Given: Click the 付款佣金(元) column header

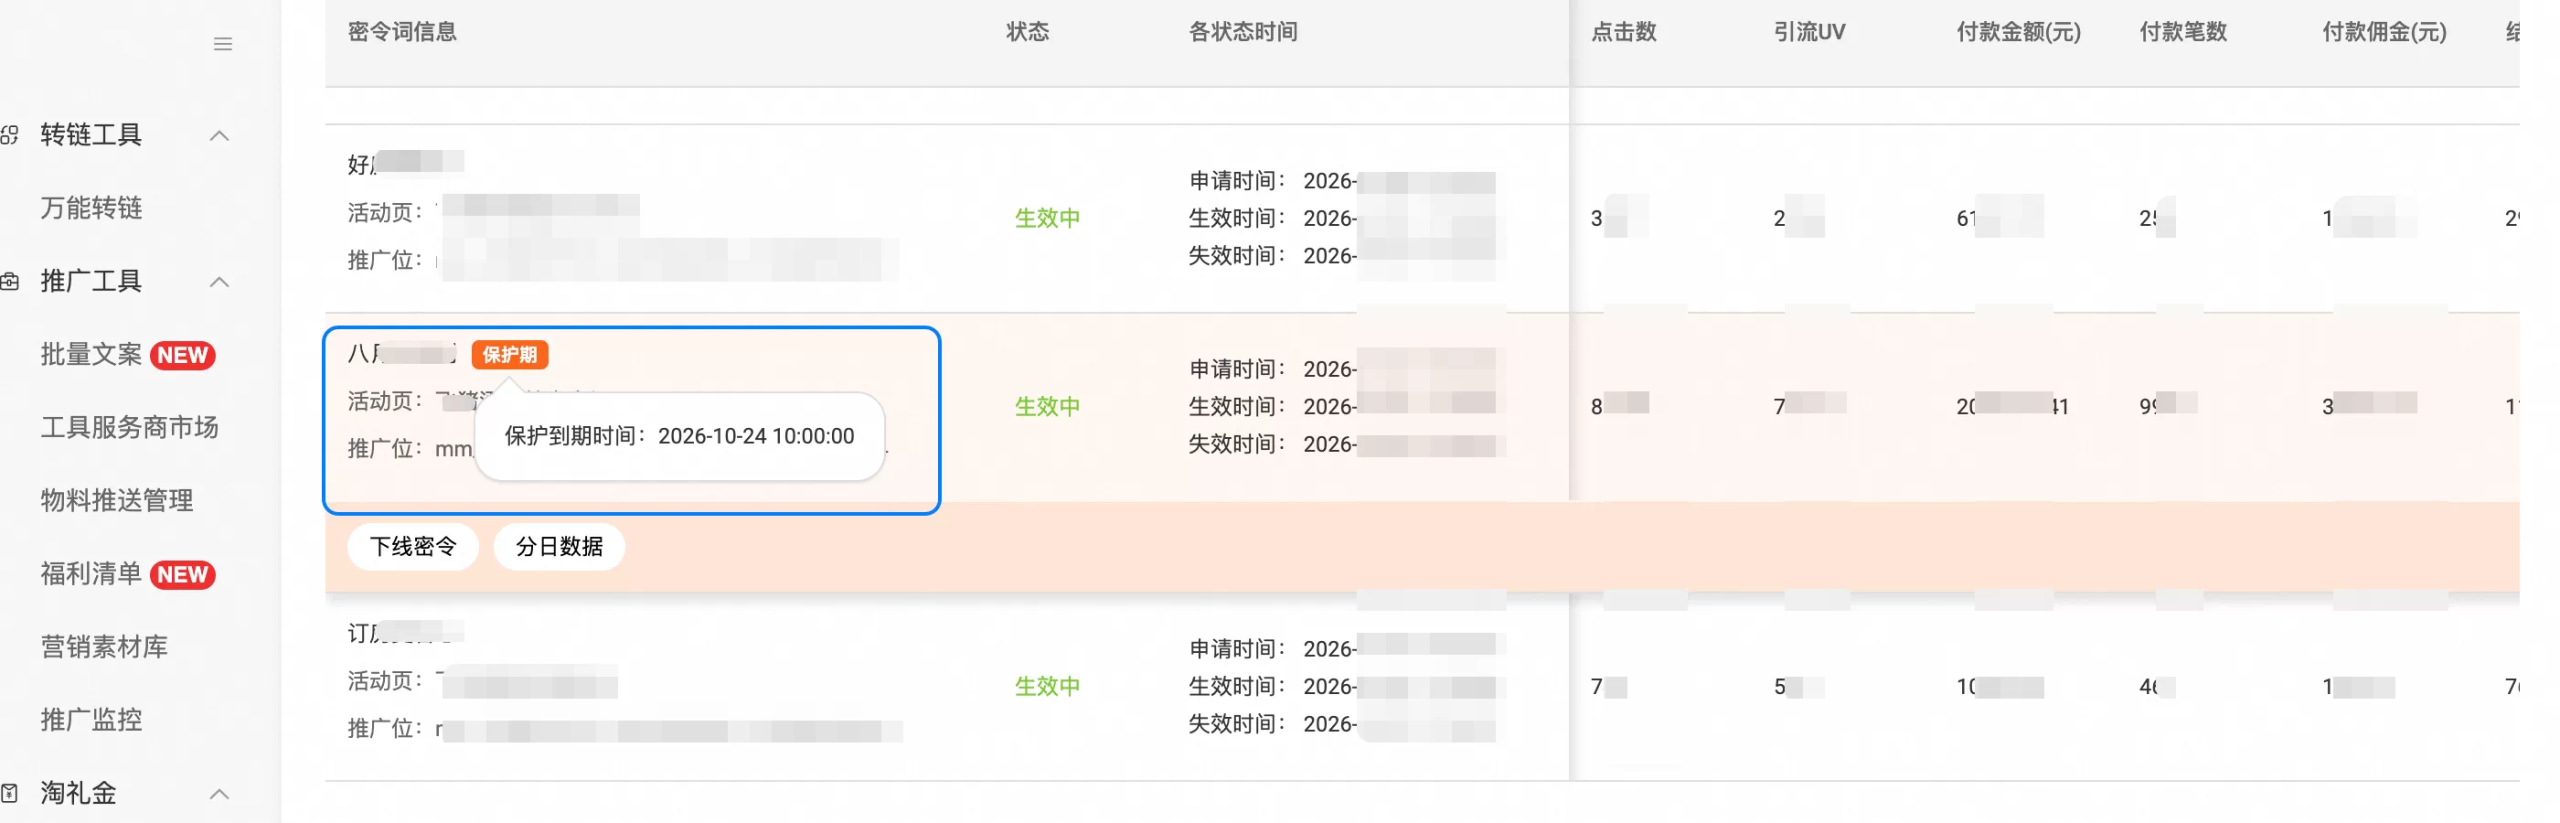Looking at the screenshot, I should (x=2384, y=32).
